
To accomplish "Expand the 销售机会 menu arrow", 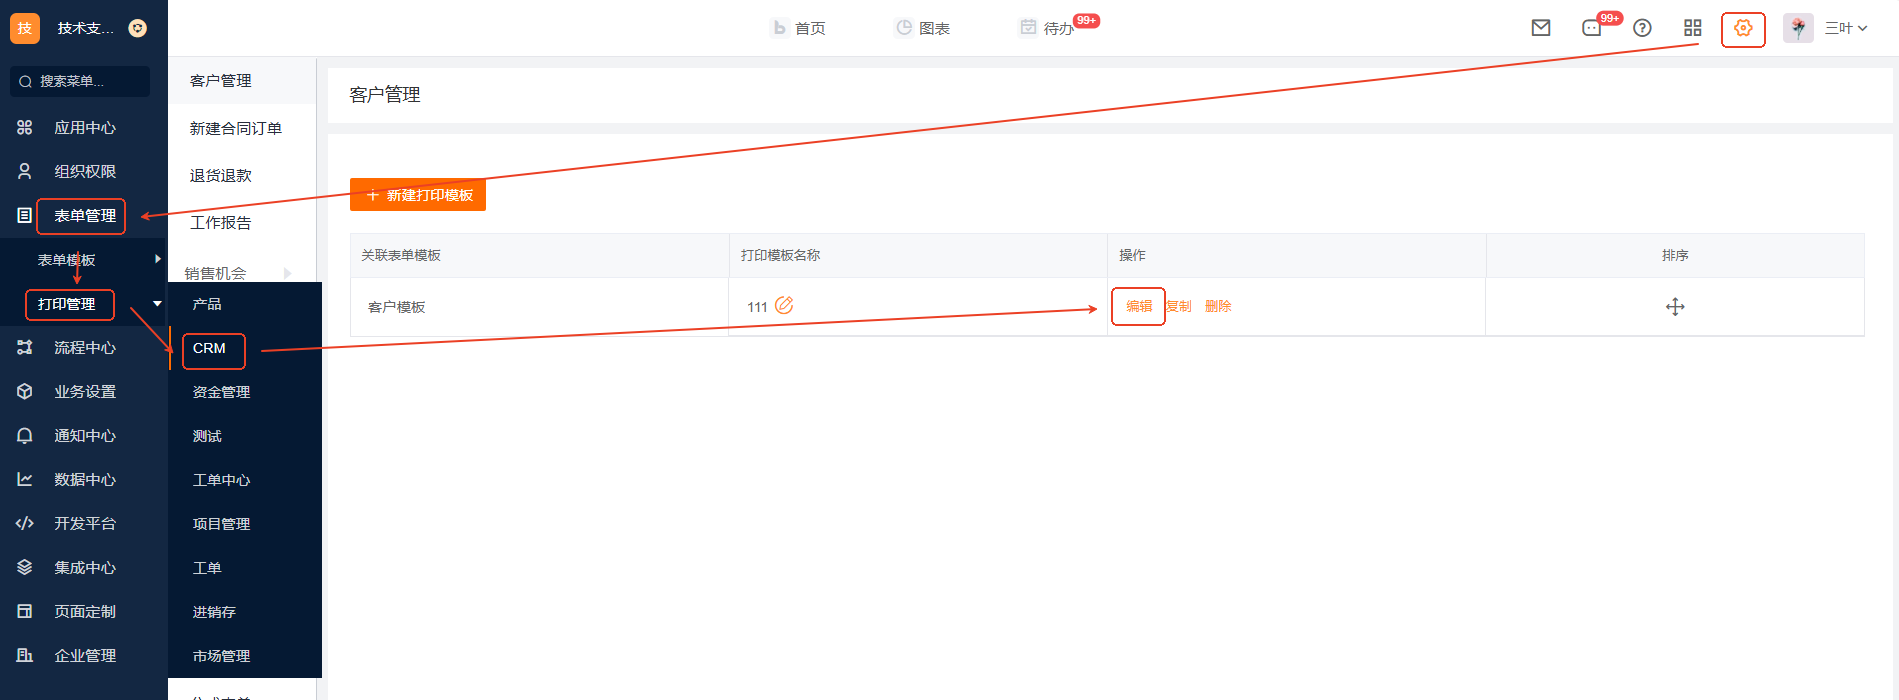I will coord(288,273).
